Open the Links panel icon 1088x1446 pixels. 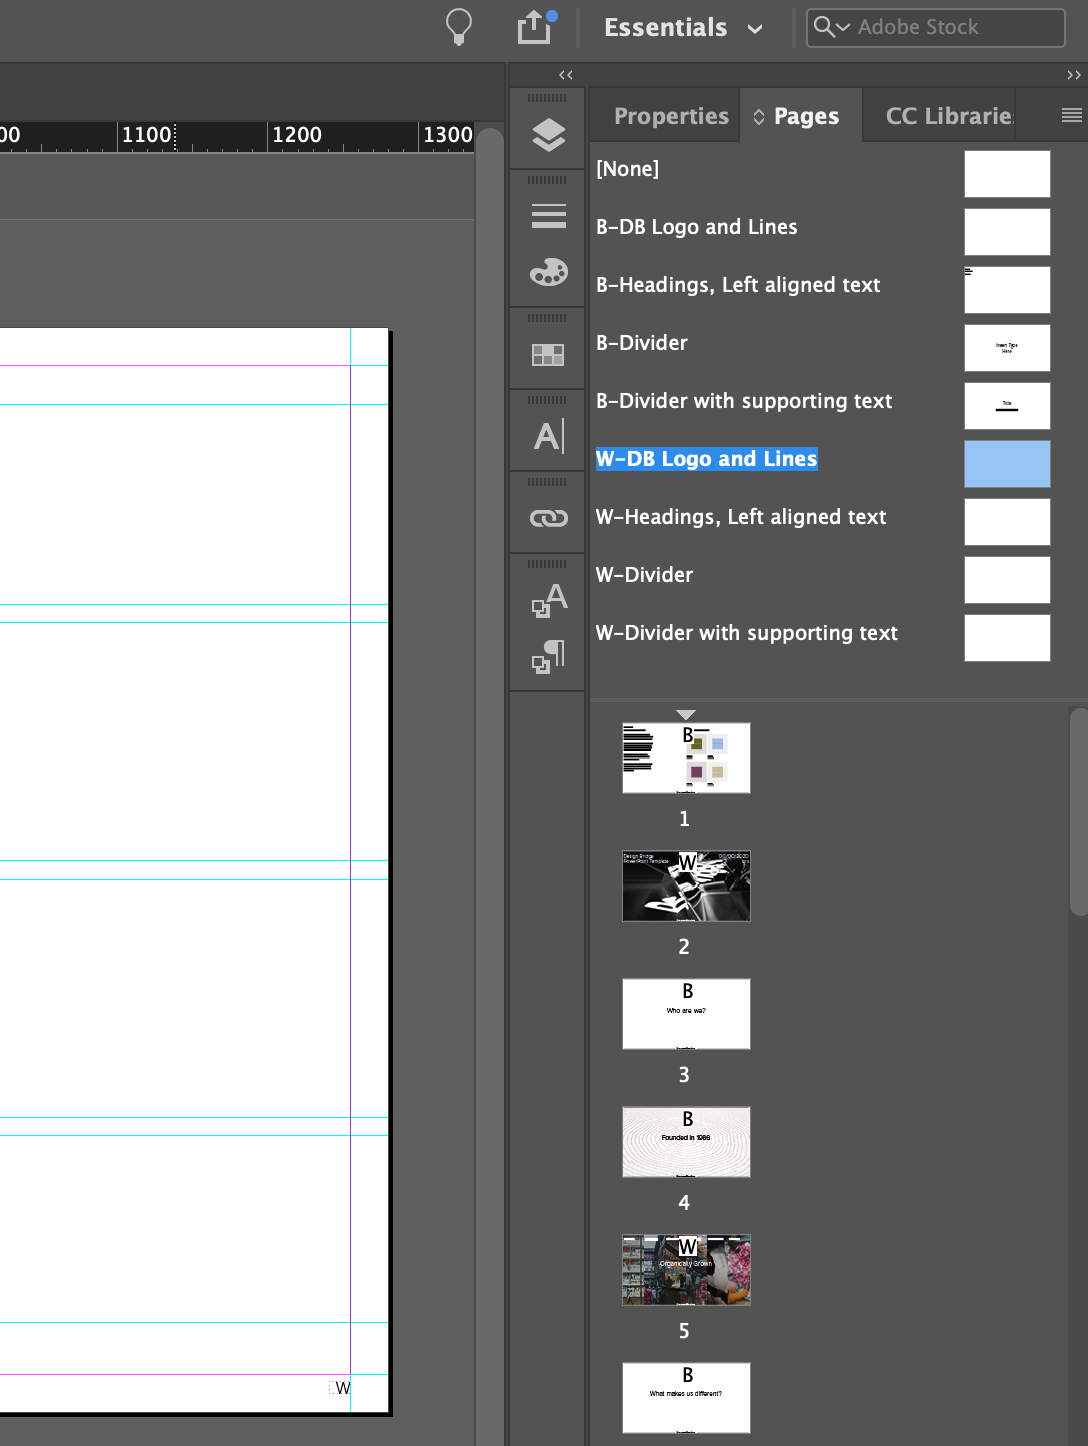pos(548,518)
